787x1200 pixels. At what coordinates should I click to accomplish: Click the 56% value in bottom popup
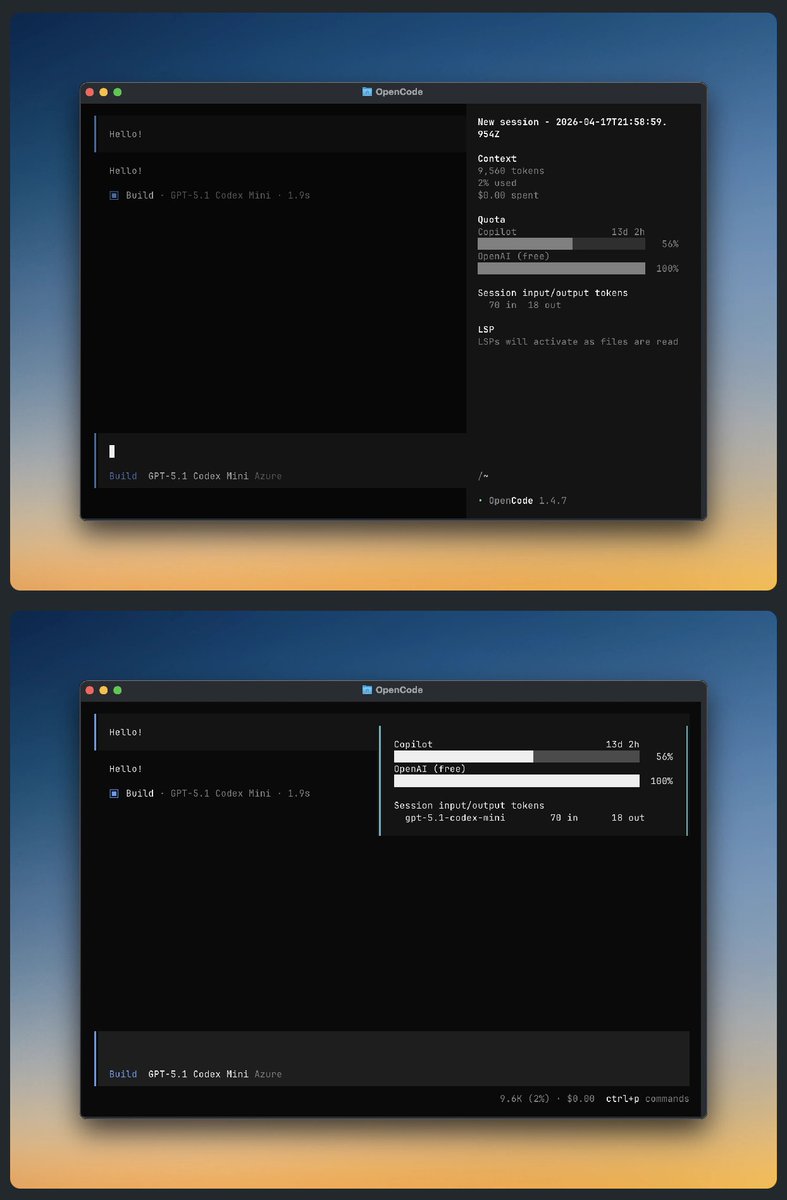pyautogui.click(x=664, y=757)
